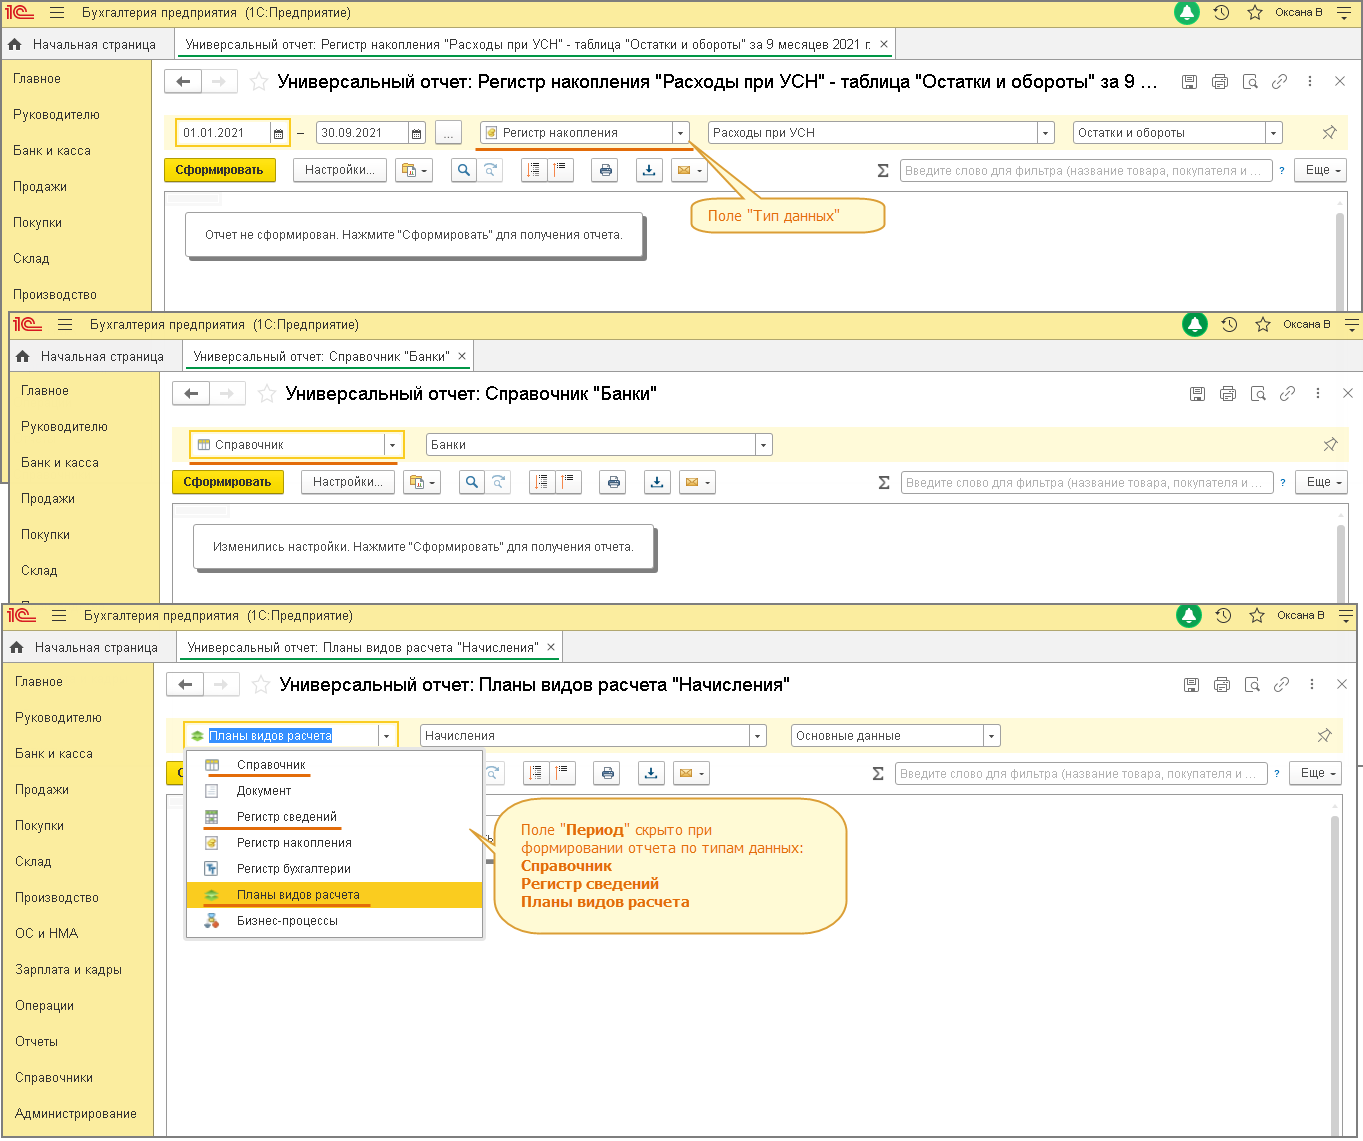
Task: Open more options dots in middle window
Action: [x=1317, y=394]
